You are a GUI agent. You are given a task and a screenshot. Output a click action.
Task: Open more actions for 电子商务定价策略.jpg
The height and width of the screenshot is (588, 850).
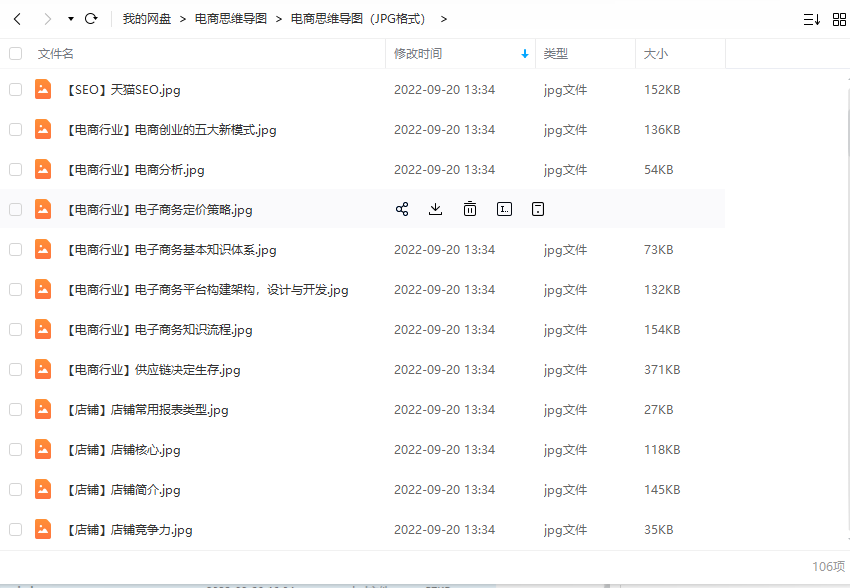tap(538, 209)
